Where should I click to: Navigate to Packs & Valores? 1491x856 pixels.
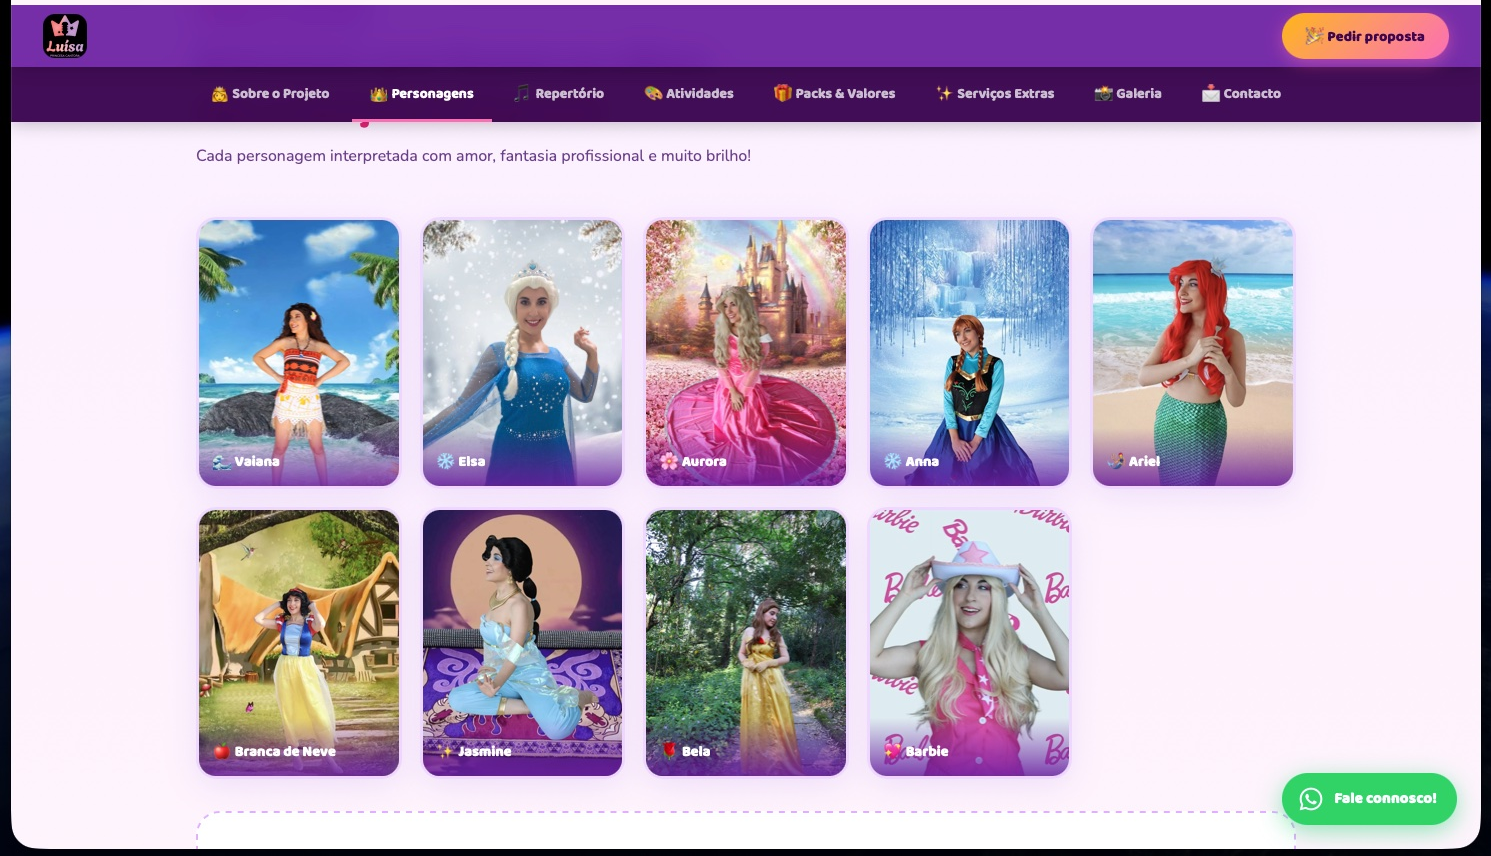point(834,94)
